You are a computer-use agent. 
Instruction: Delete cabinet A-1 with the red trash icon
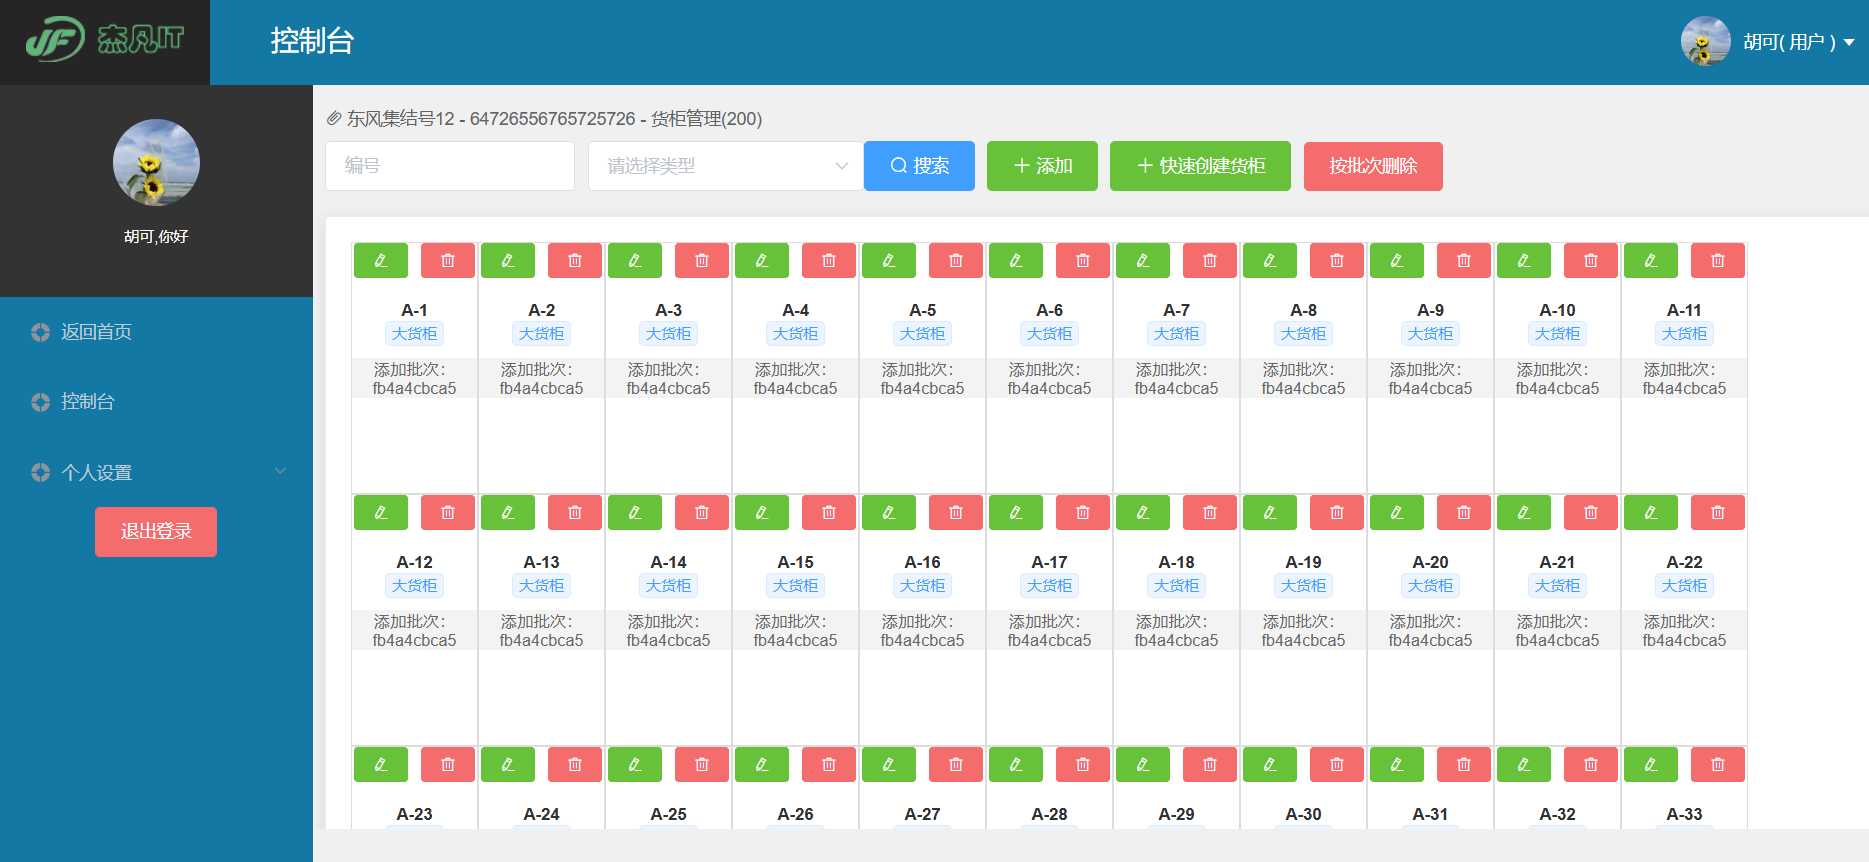pos(448,260)
